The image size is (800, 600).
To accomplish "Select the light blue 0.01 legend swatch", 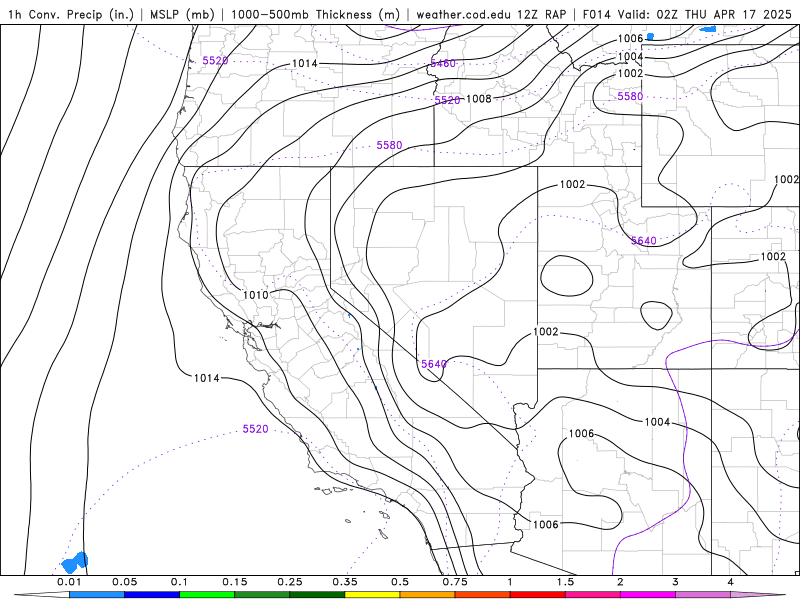I will [97, 595].
